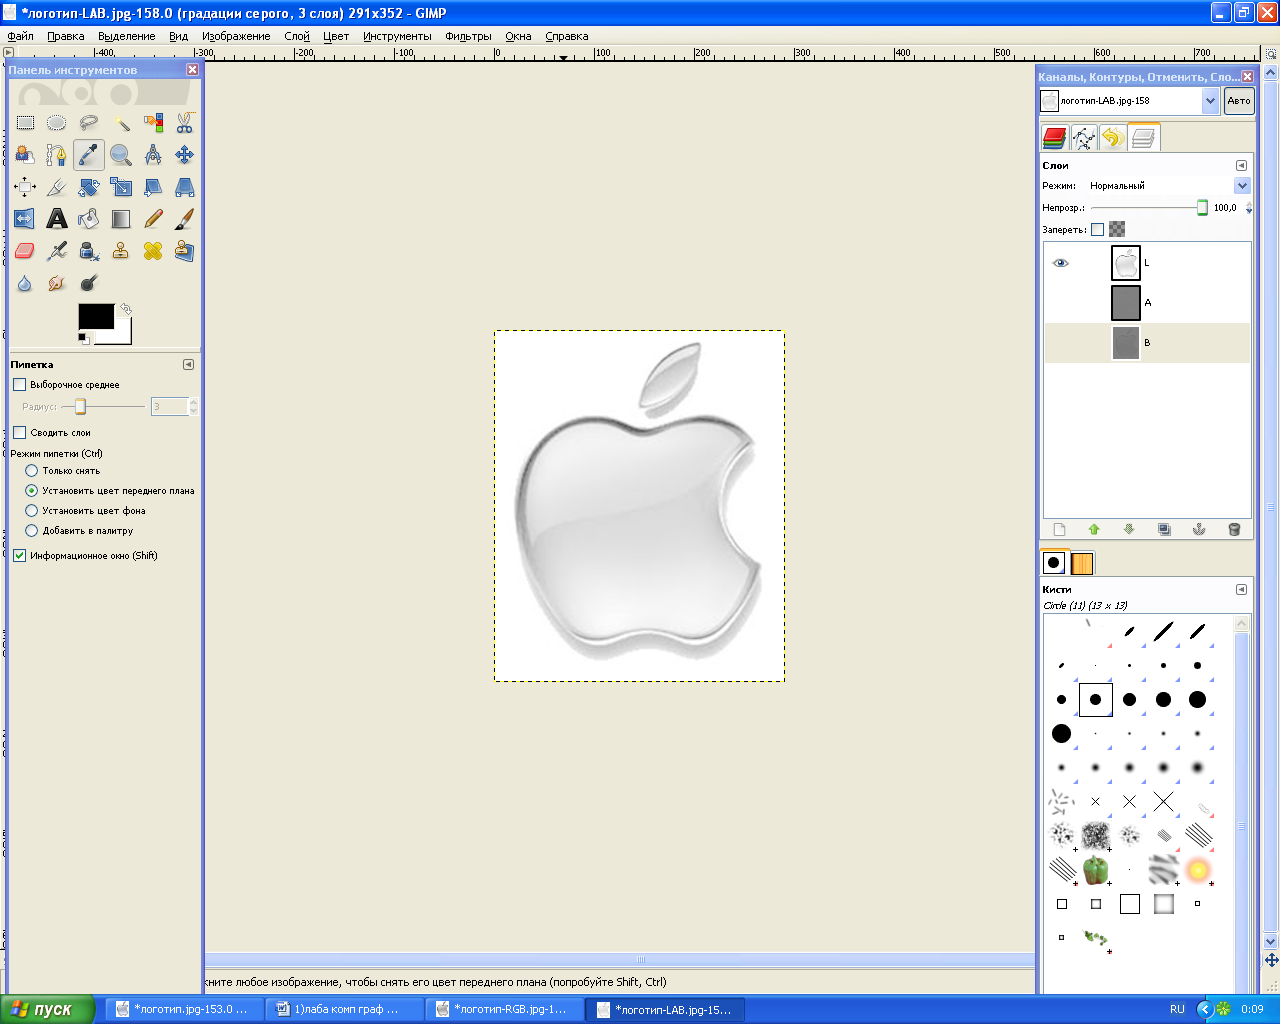This screenshot has width=1280, height=1024.
Task: Select the Select by Color tool
Action: point(153,123)
